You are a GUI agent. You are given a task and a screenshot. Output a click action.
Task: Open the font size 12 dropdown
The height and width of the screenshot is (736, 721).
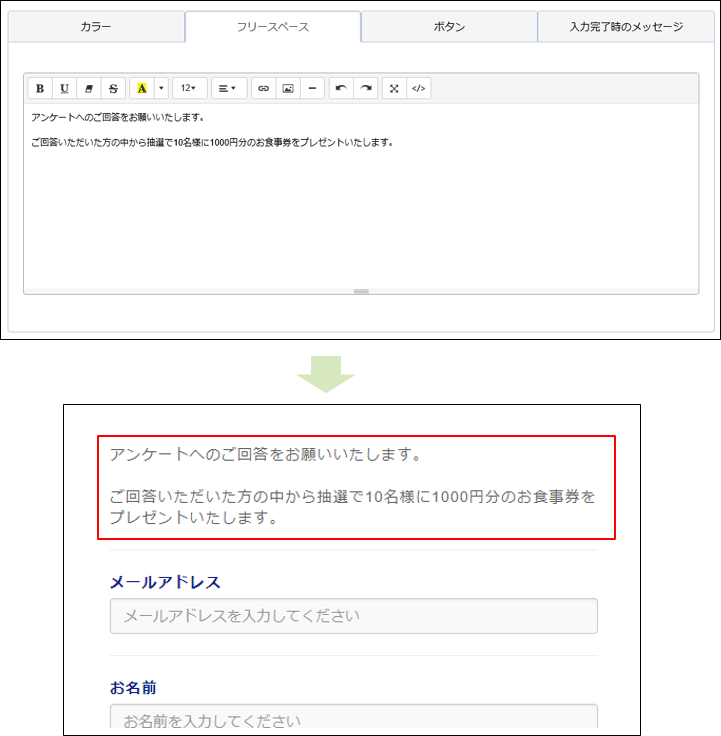(x=188, y=88)
